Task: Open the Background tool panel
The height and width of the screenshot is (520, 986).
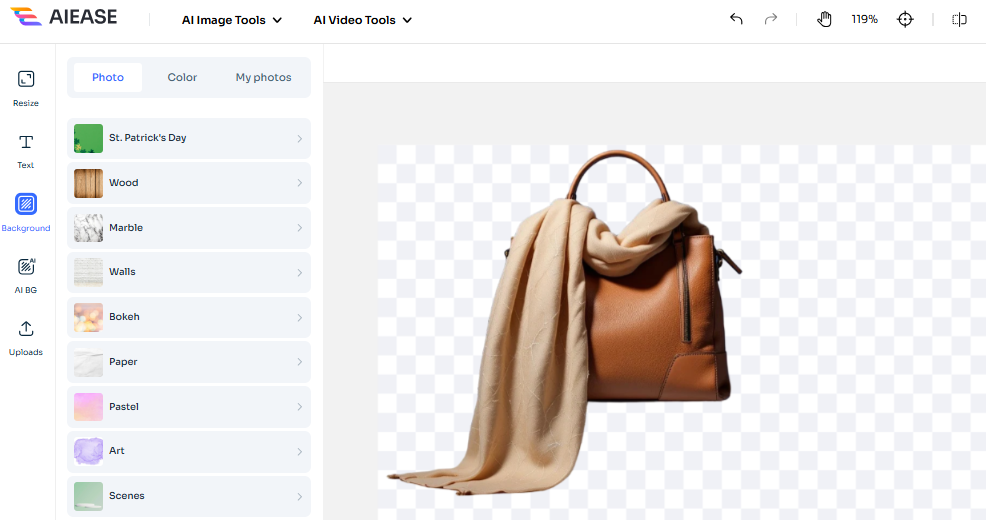Action: coord(26,205)
